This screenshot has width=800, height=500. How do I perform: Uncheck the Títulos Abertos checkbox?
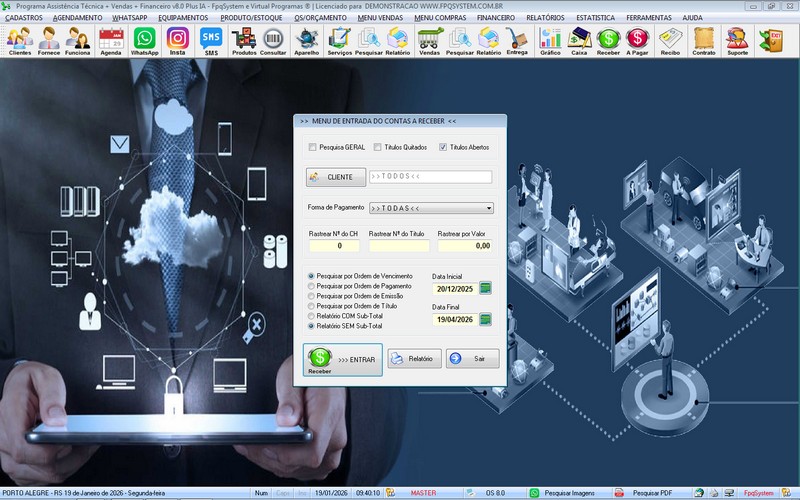click(x=443, y=147)
